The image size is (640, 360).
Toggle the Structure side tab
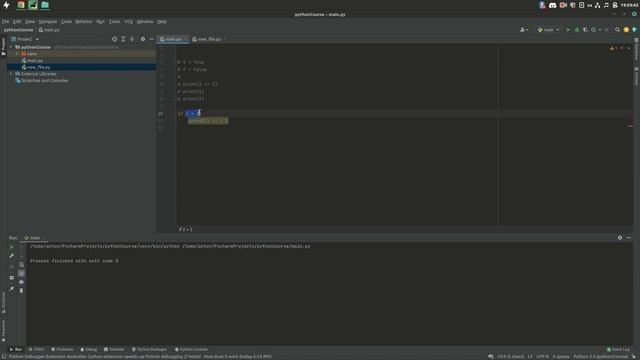[x=3, y=302]
